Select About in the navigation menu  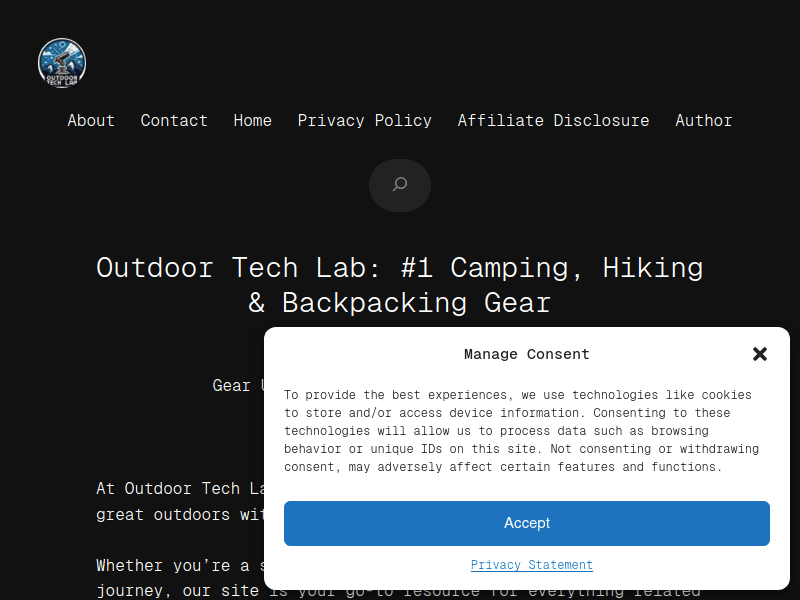pos(91,120)
